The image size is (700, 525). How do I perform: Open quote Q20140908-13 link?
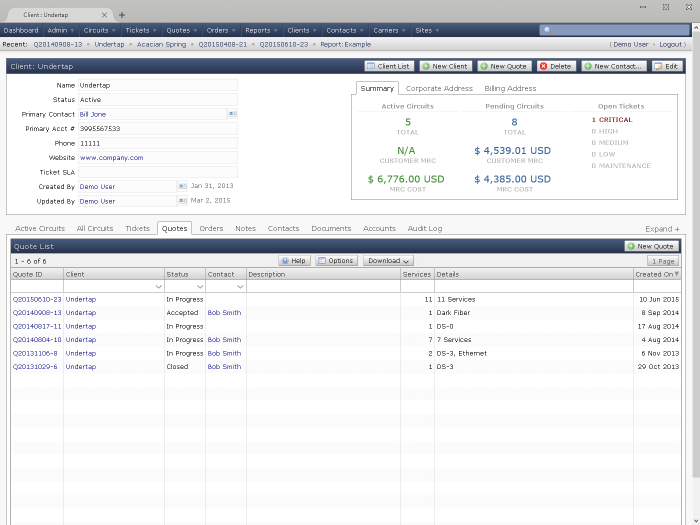(37, 313)
